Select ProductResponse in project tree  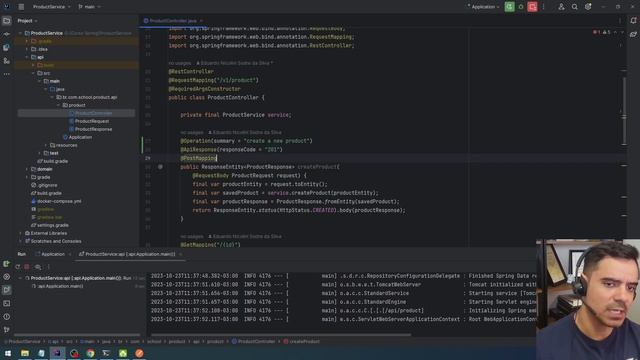coord(93,129)
